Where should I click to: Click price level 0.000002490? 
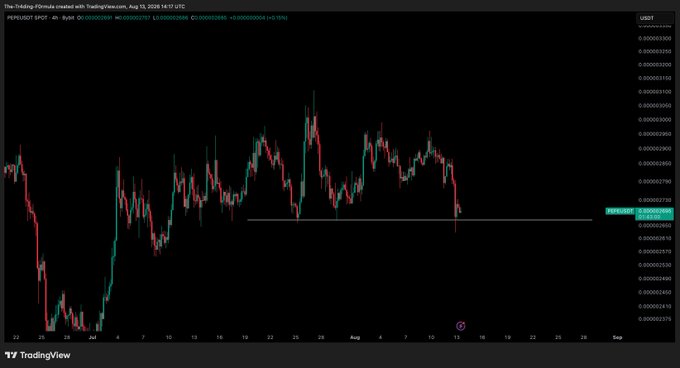coord(655,278)
